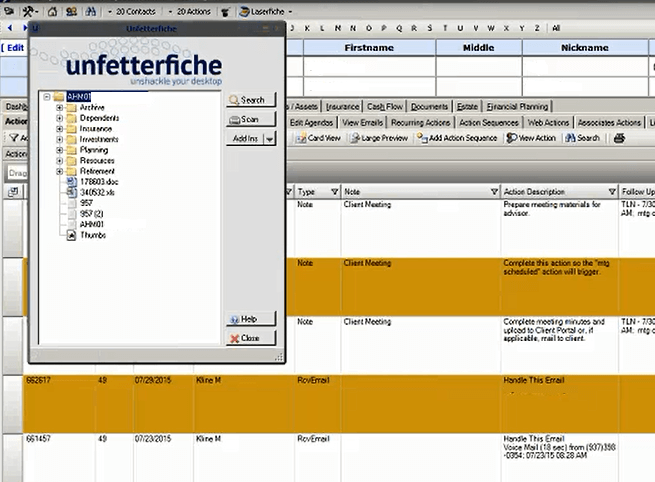
Task: Select the 178603.doc file
Action: tap(99, 182)
